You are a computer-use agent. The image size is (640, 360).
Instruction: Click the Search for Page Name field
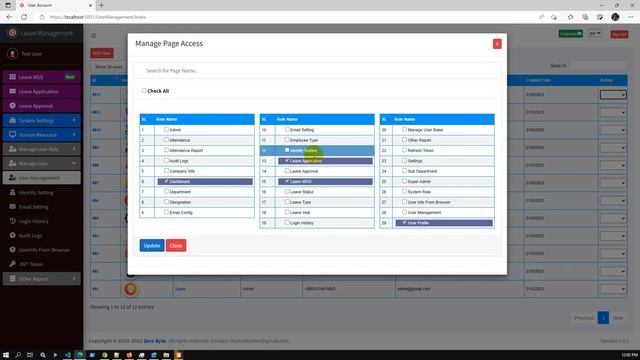pos(317,71)
